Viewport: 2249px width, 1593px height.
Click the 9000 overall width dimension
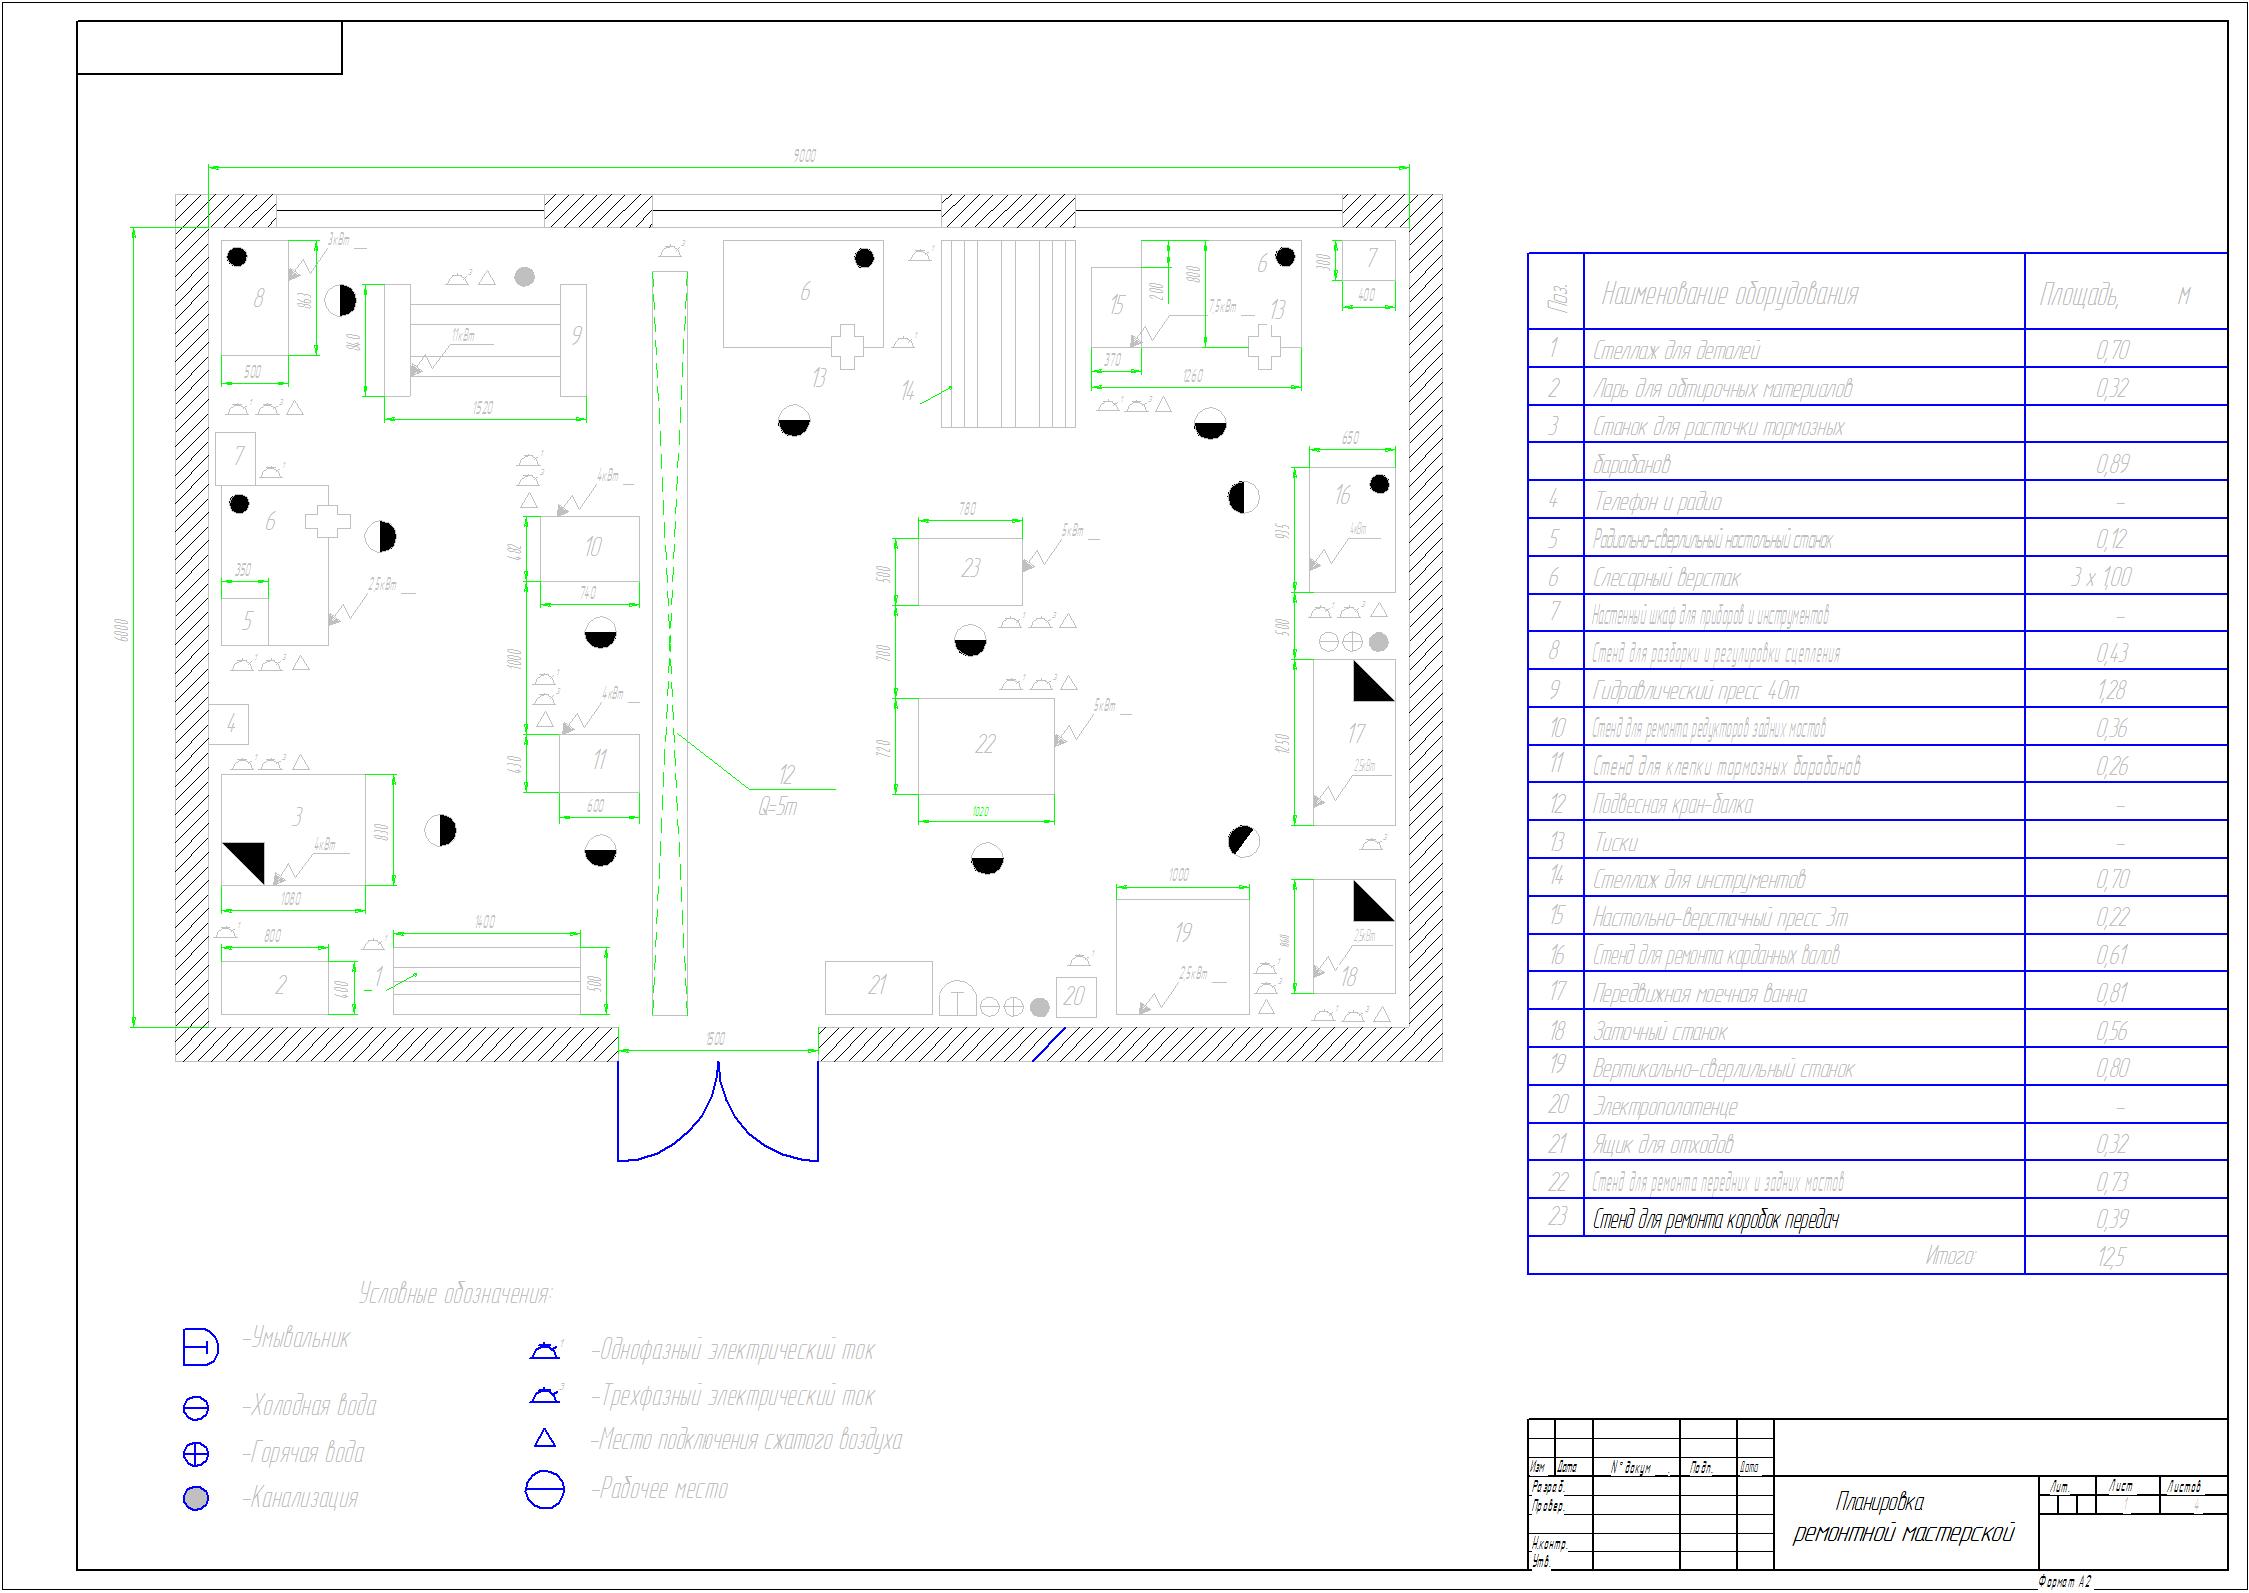click(805, 156)
